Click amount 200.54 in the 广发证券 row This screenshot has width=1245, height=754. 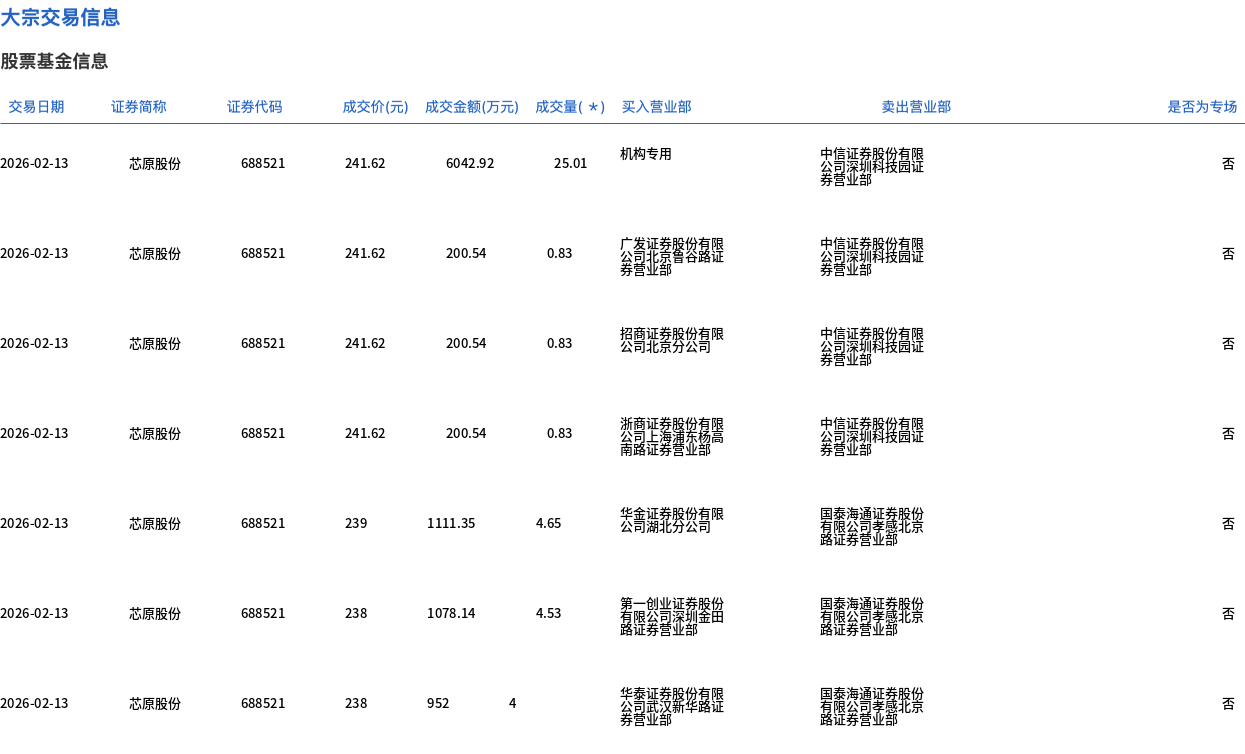click(466, 253)
